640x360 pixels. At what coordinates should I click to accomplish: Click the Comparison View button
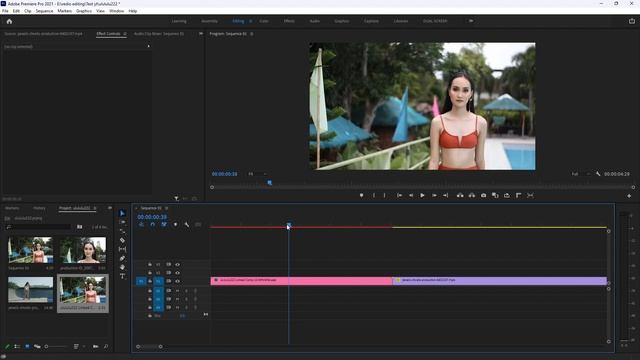coord(495,196)
